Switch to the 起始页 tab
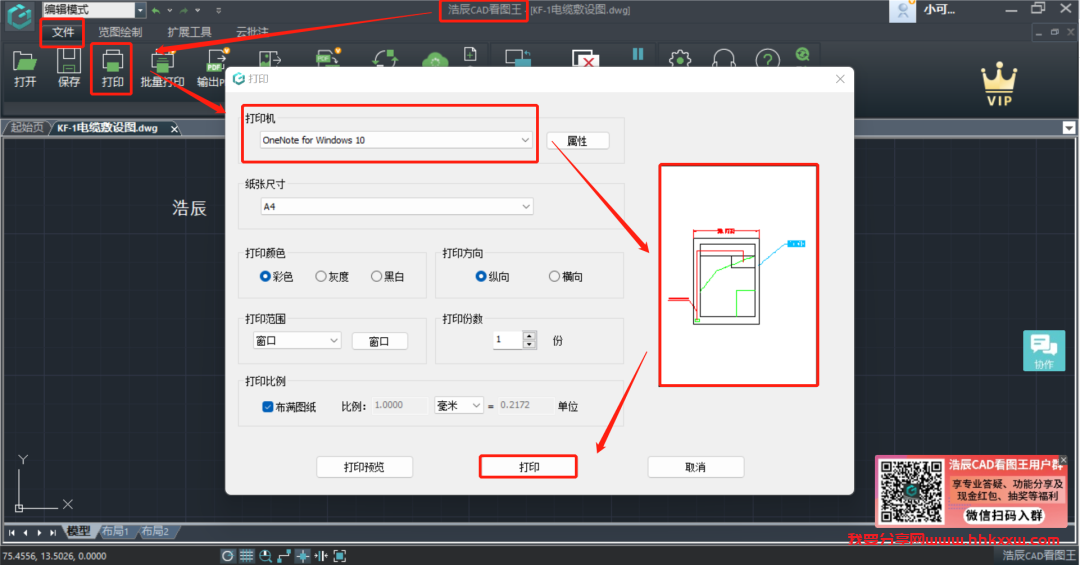1080x565 pixels. 26,127
